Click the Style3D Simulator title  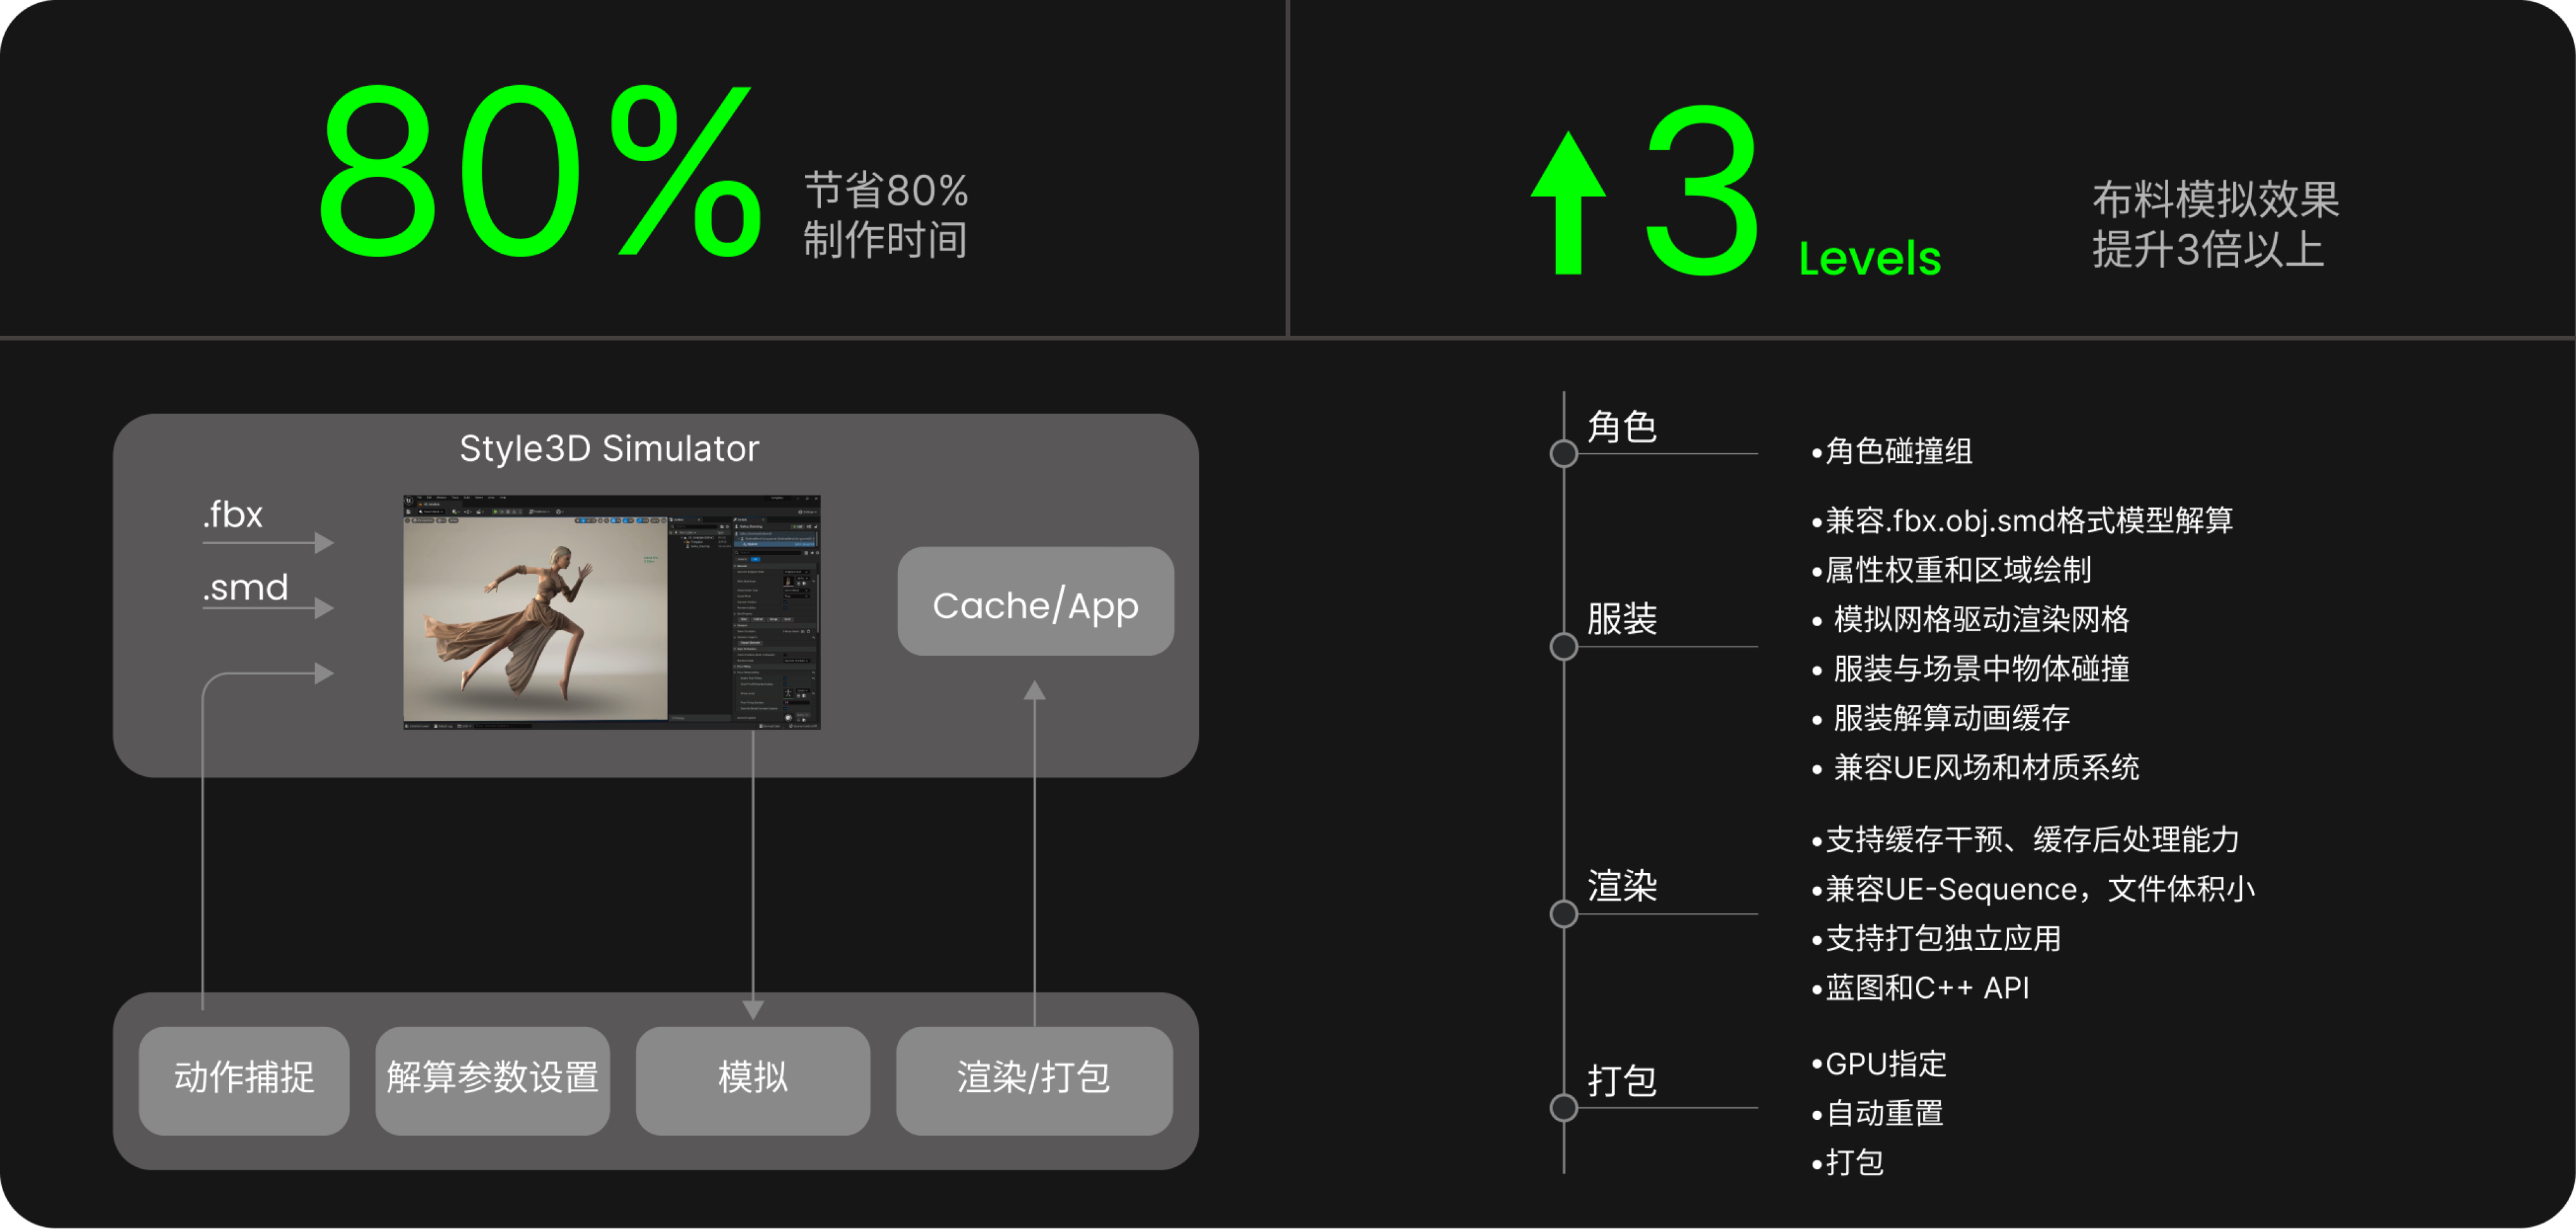tap(609, 449)
